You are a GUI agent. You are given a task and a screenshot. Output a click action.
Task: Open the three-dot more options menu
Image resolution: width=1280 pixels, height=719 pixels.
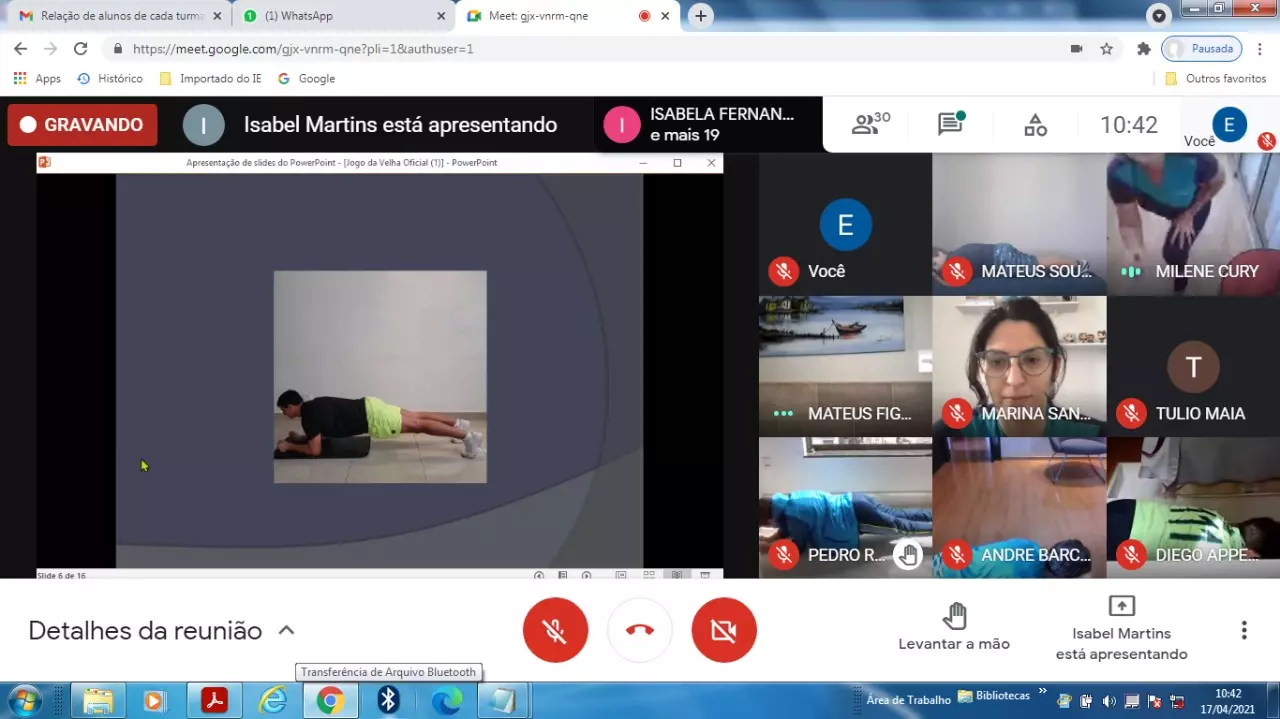pos(1244,630)
